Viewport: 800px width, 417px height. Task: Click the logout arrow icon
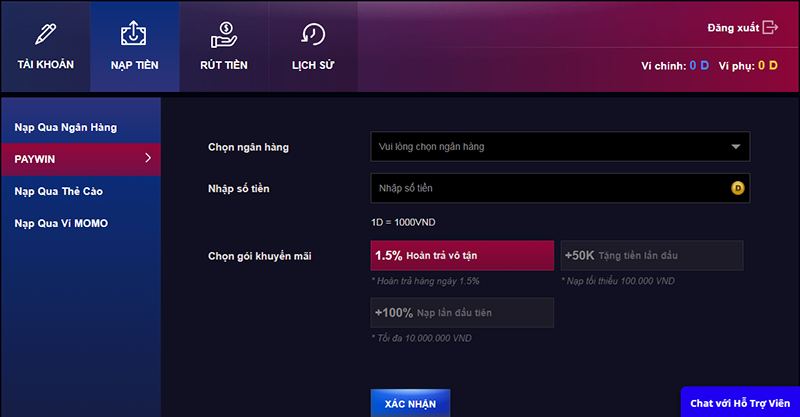pos(770,28)
